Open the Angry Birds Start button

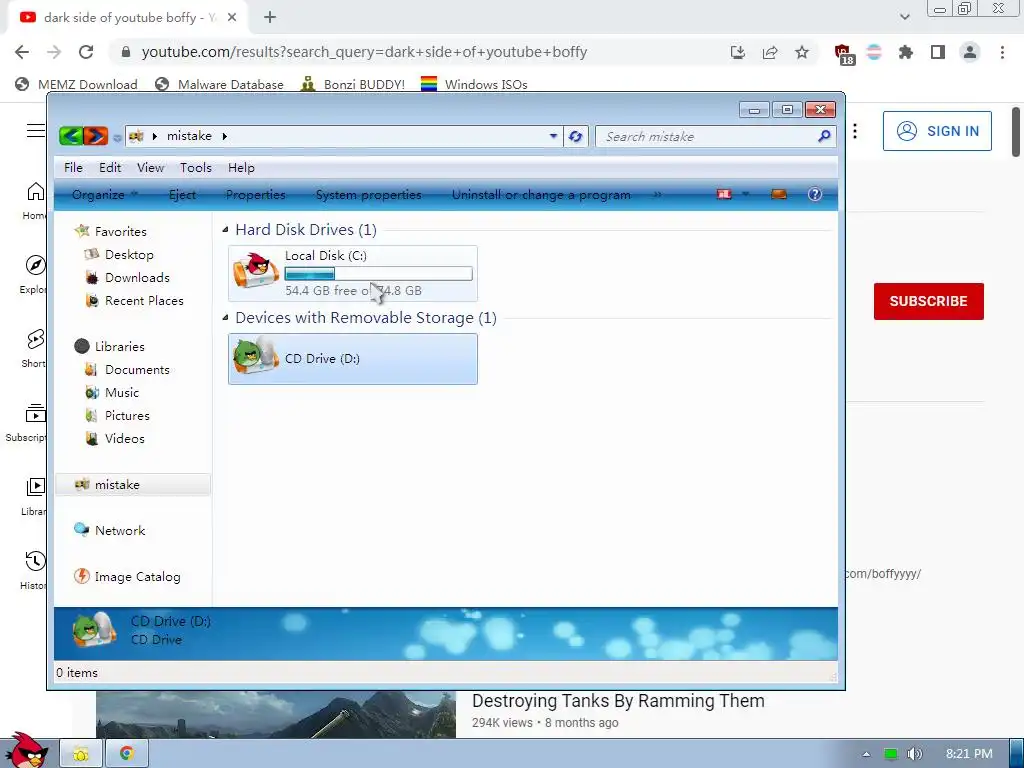26,751
